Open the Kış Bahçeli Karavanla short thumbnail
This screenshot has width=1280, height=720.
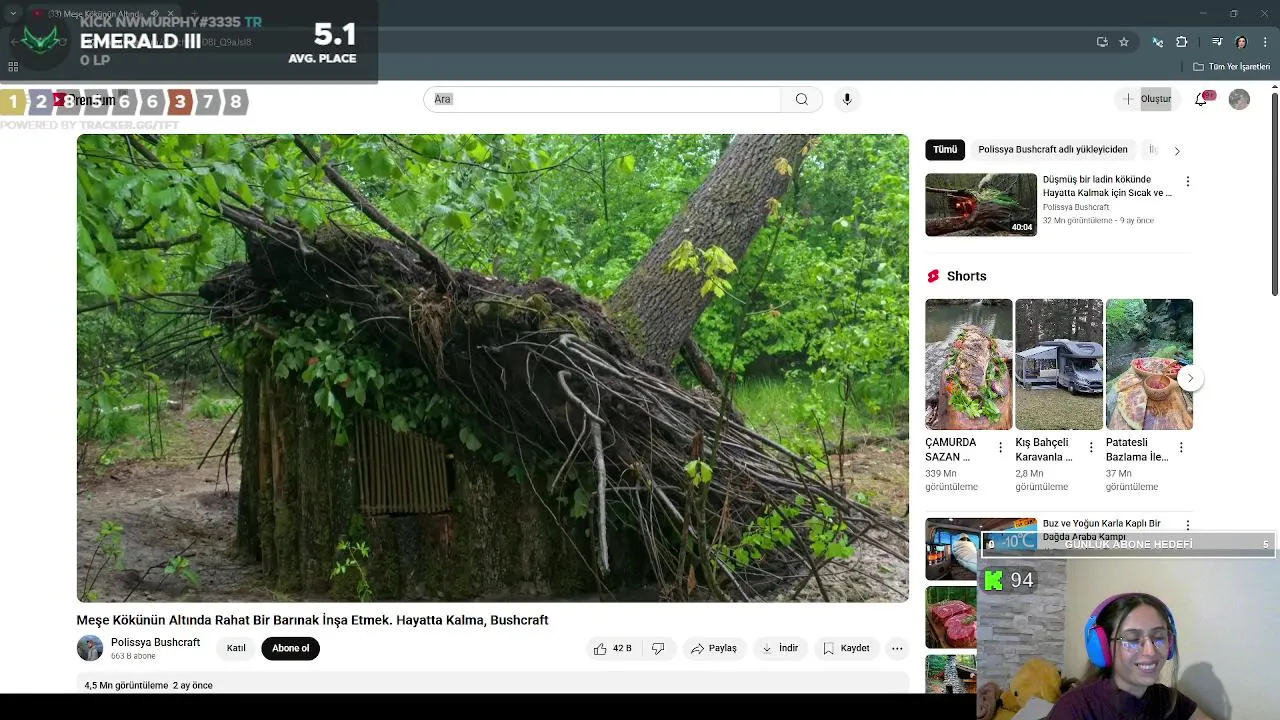click(1059, 364)
